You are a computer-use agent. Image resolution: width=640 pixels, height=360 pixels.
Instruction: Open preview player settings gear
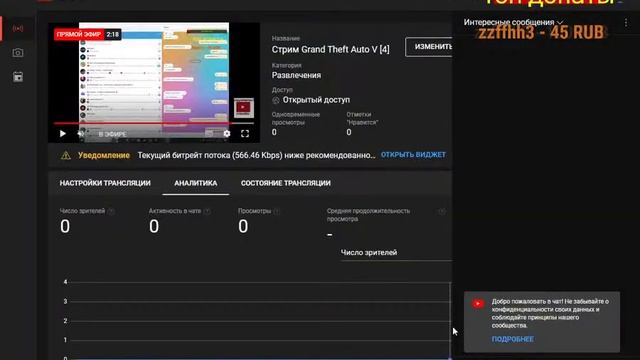tap(227, 133)
